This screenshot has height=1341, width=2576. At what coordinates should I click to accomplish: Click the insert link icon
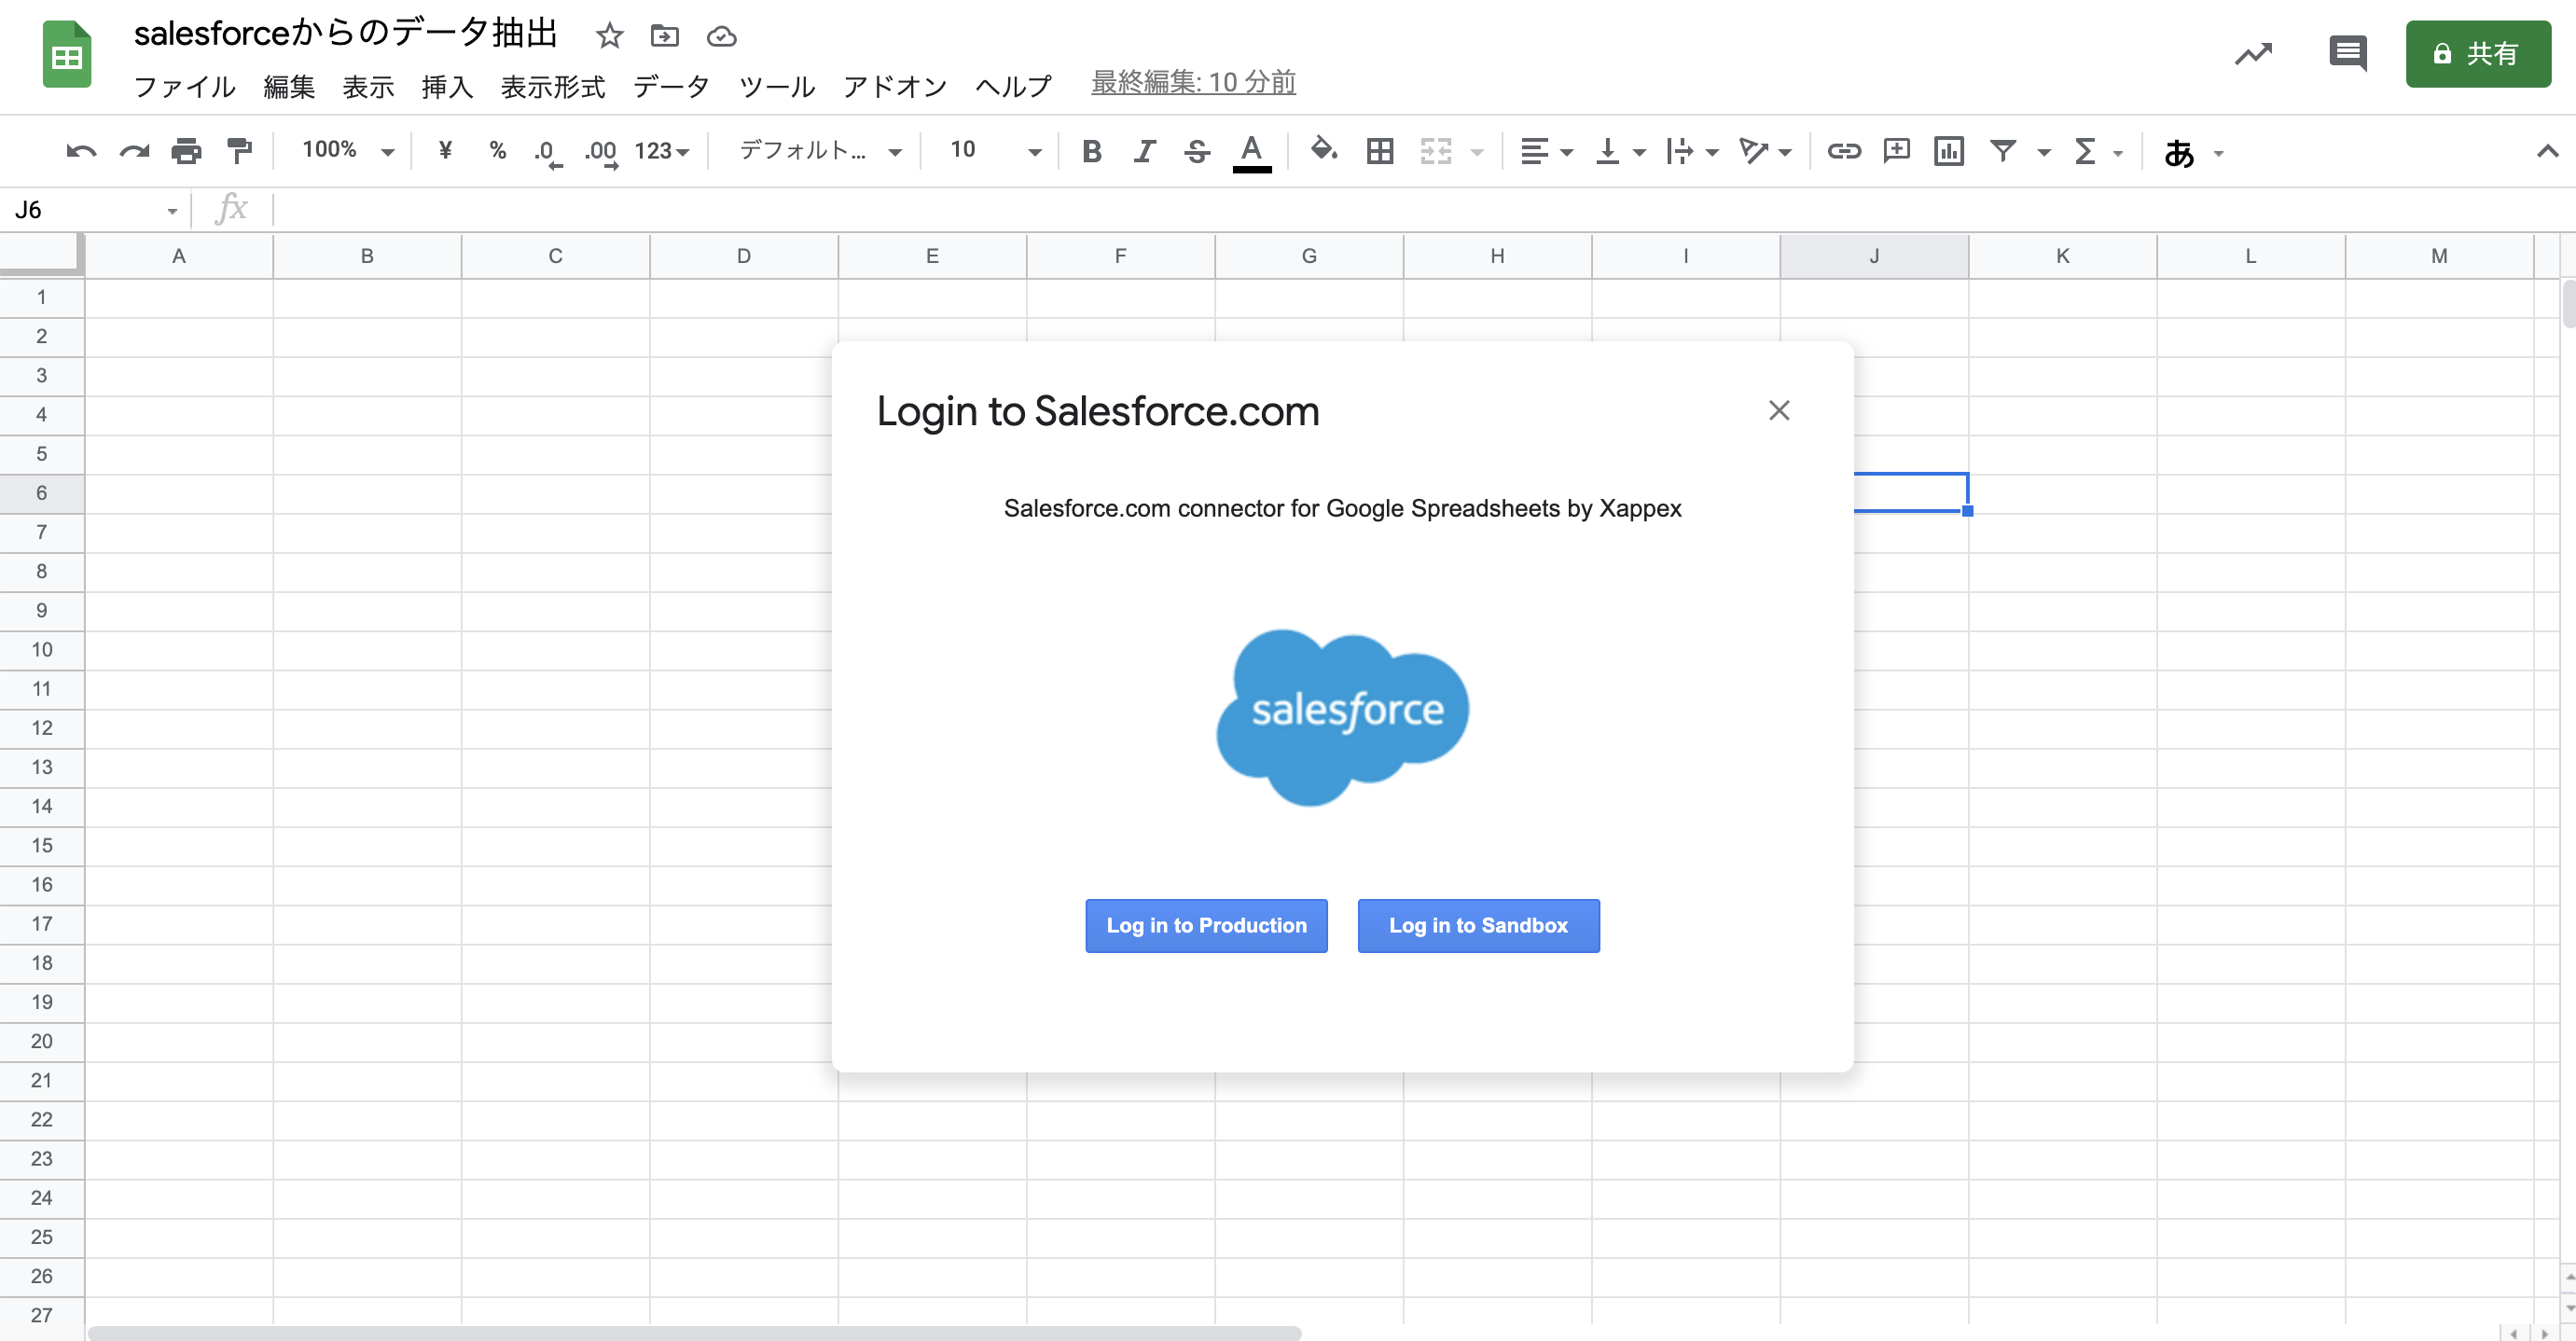tap(1843, 151)
